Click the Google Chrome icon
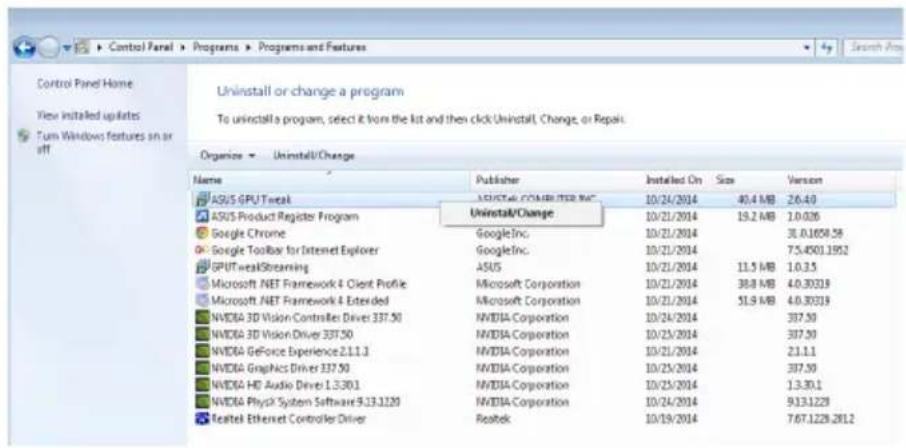906x448 pixels. click(202, 234)
